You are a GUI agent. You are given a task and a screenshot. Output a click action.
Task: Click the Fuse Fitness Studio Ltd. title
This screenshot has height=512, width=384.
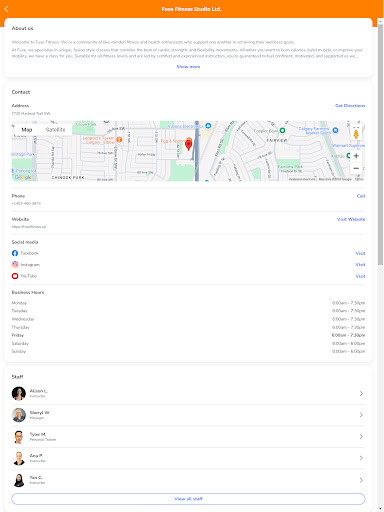click(191, 9)
